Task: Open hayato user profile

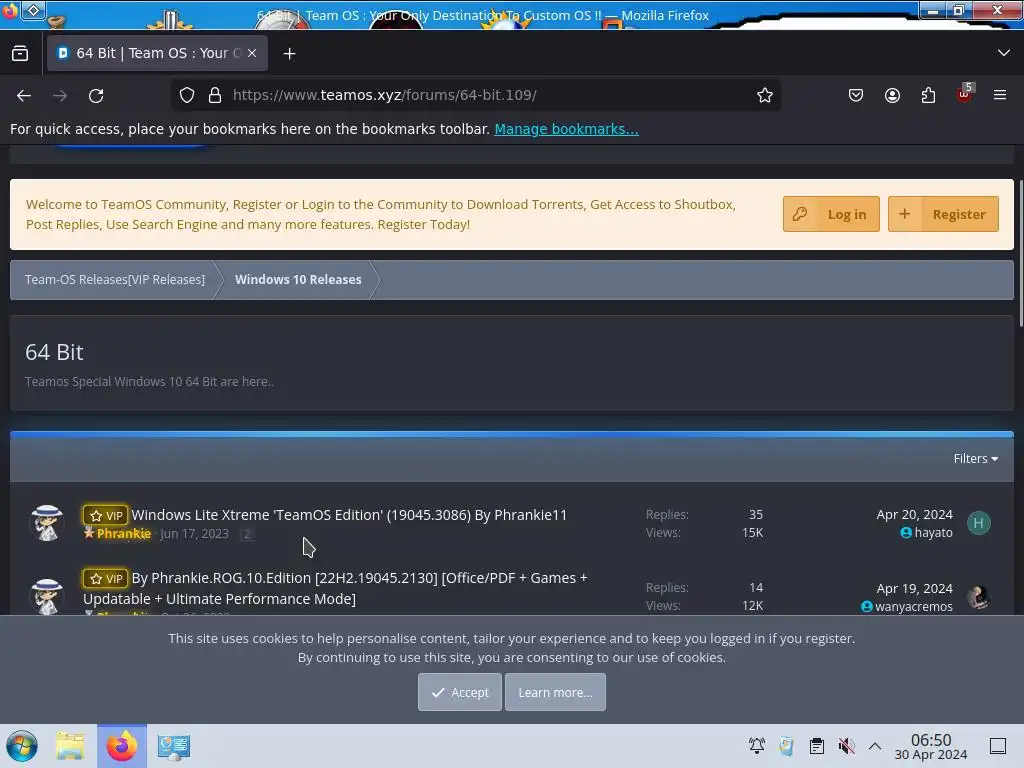Action: coord(933,533)
